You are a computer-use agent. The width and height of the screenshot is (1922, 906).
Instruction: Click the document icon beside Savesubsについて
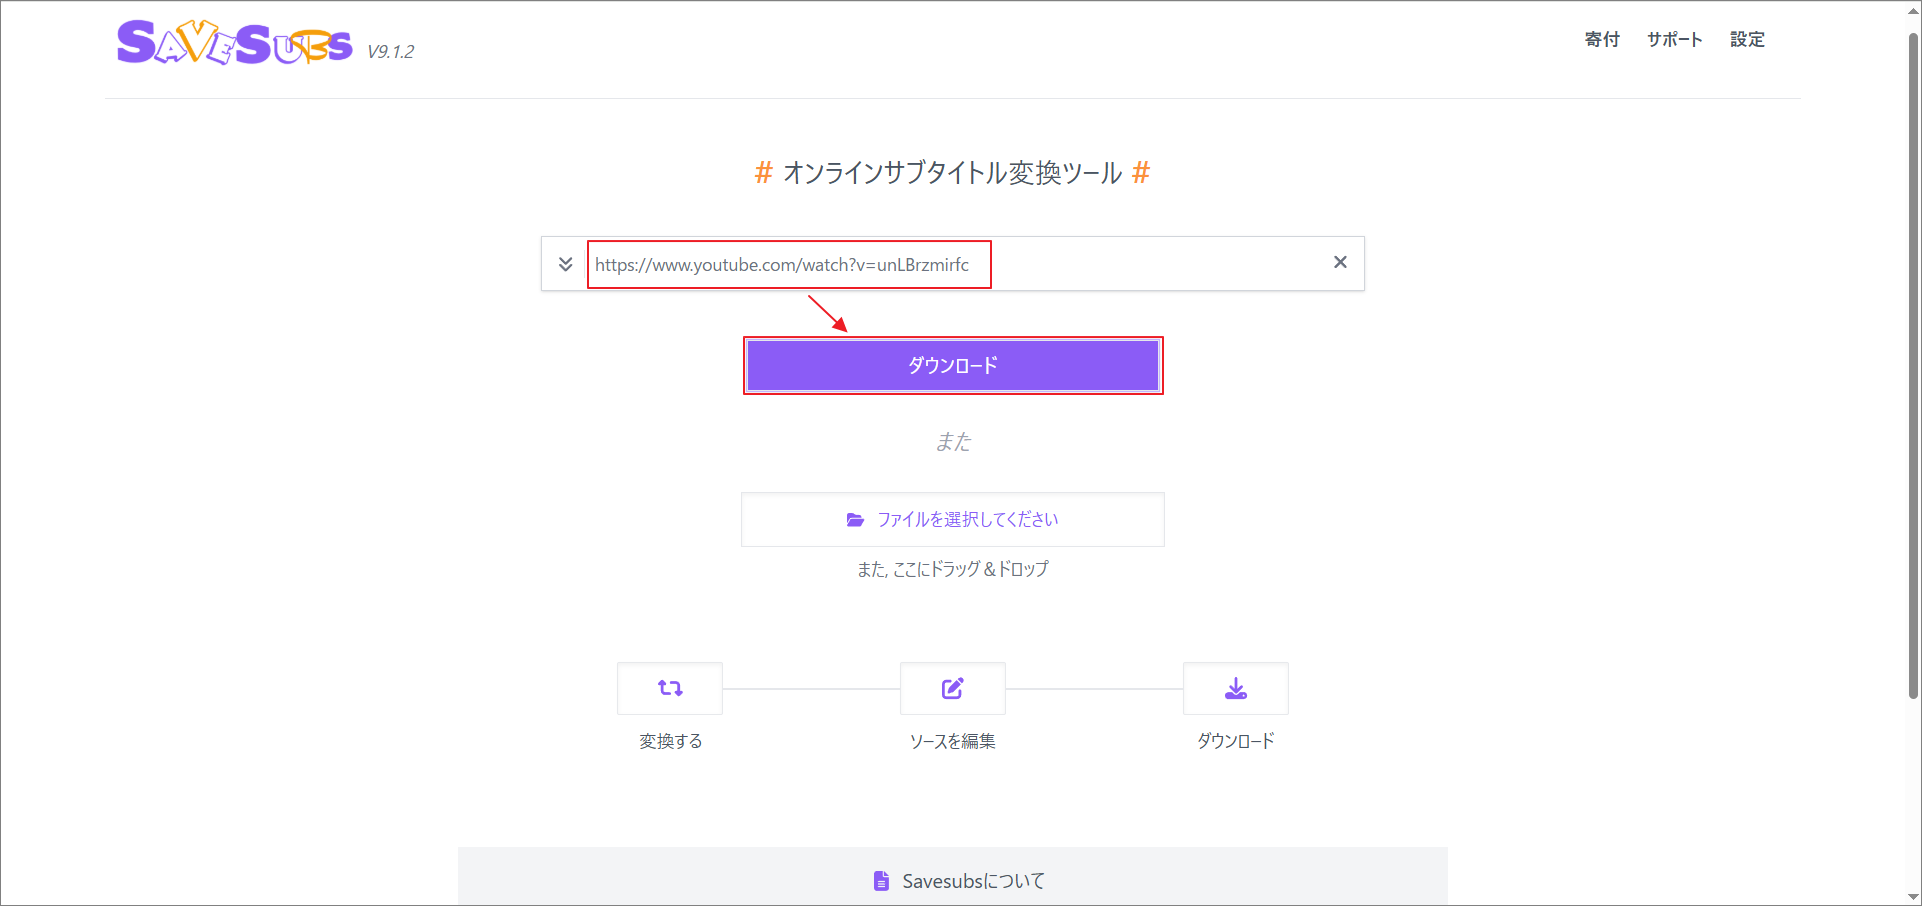pos(881,880)
